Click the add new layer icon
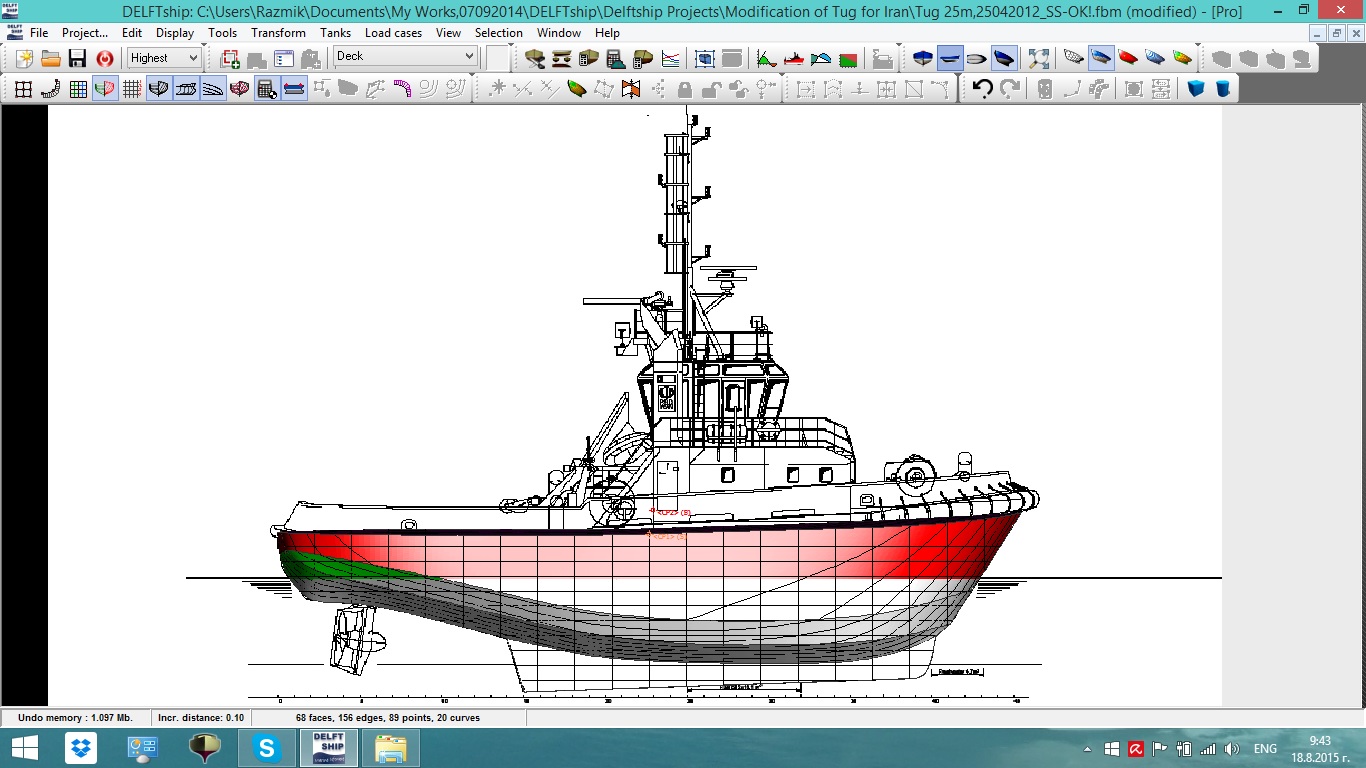 click(x=230, y=58)
